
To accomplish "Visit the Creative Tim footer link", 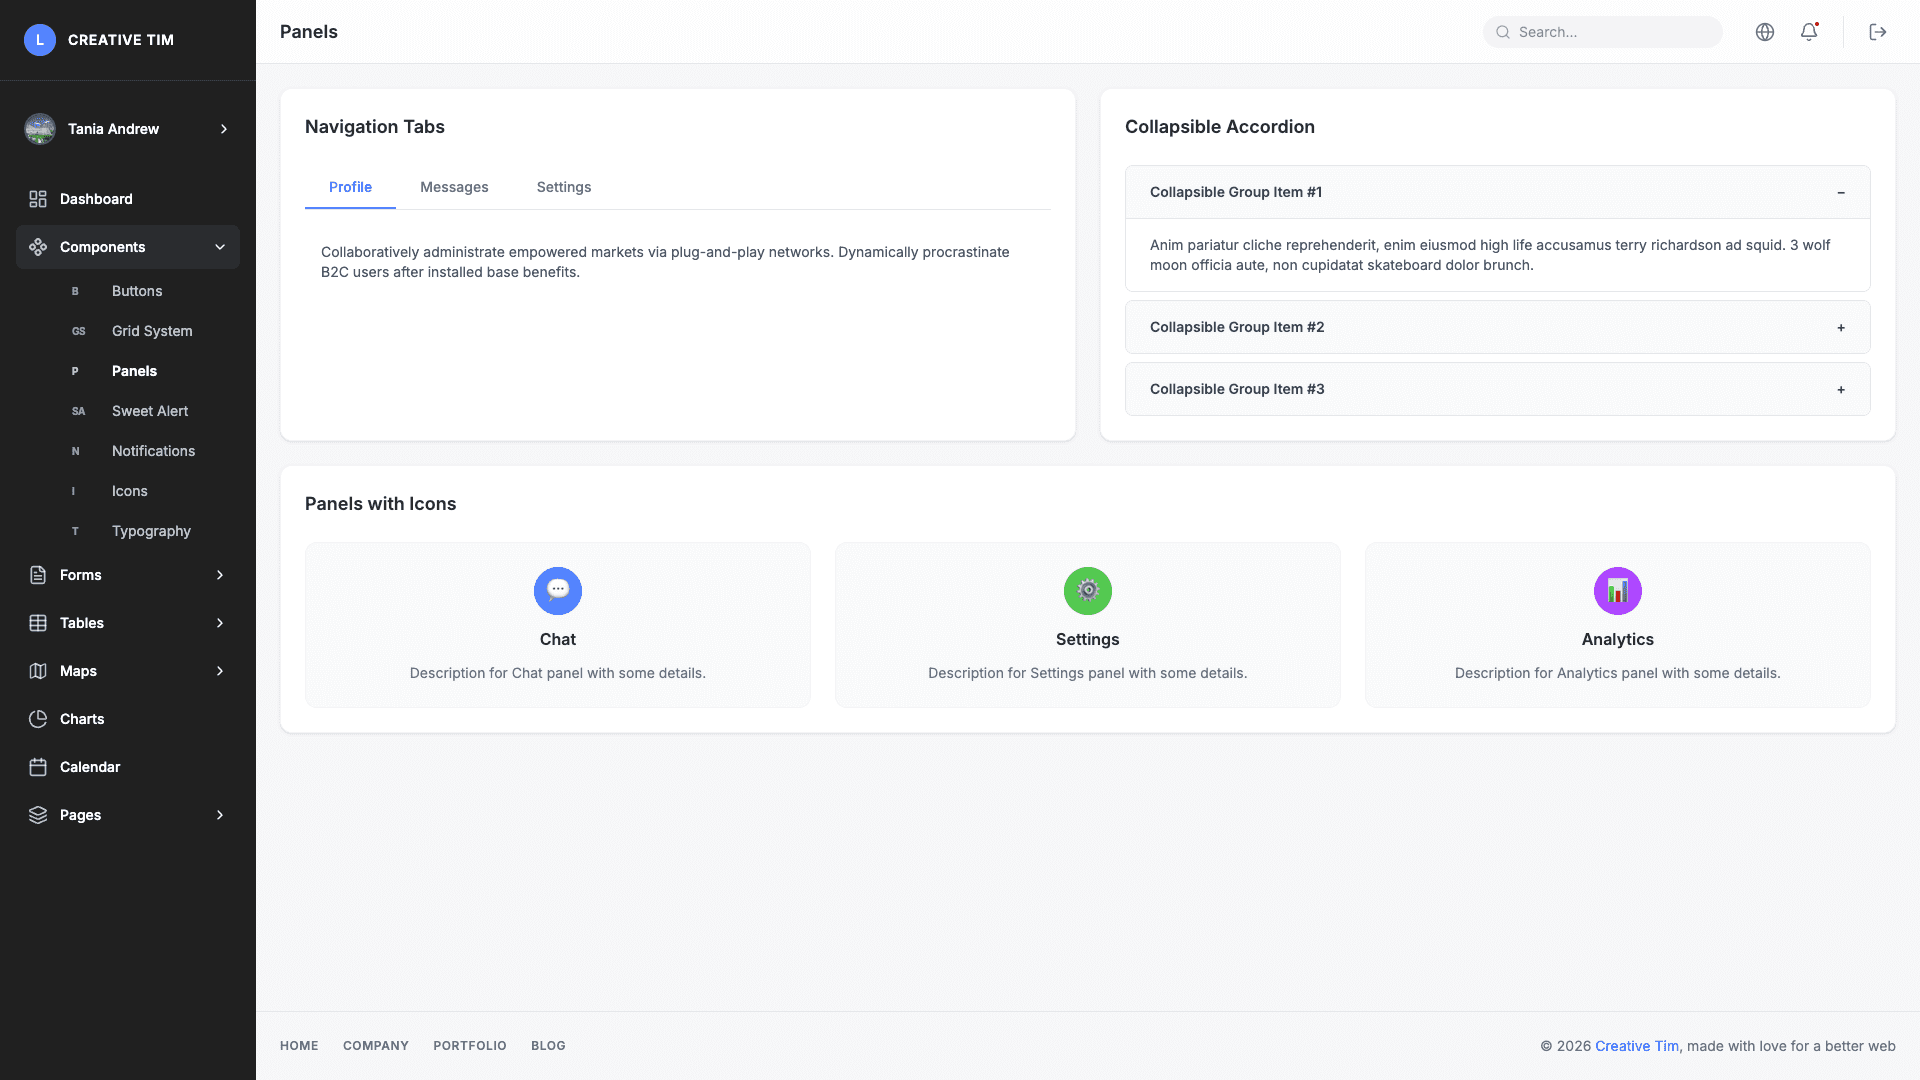I will coord(1636,1046).
